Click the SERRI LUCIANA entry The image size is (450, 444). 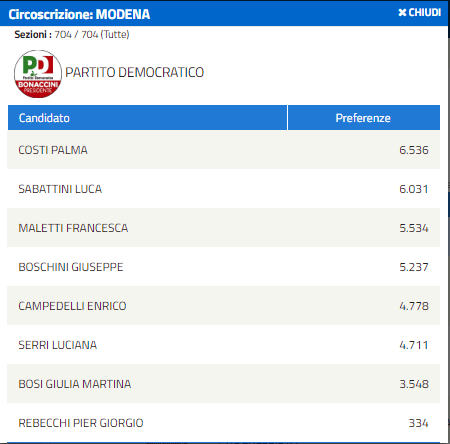click(58, 345)
